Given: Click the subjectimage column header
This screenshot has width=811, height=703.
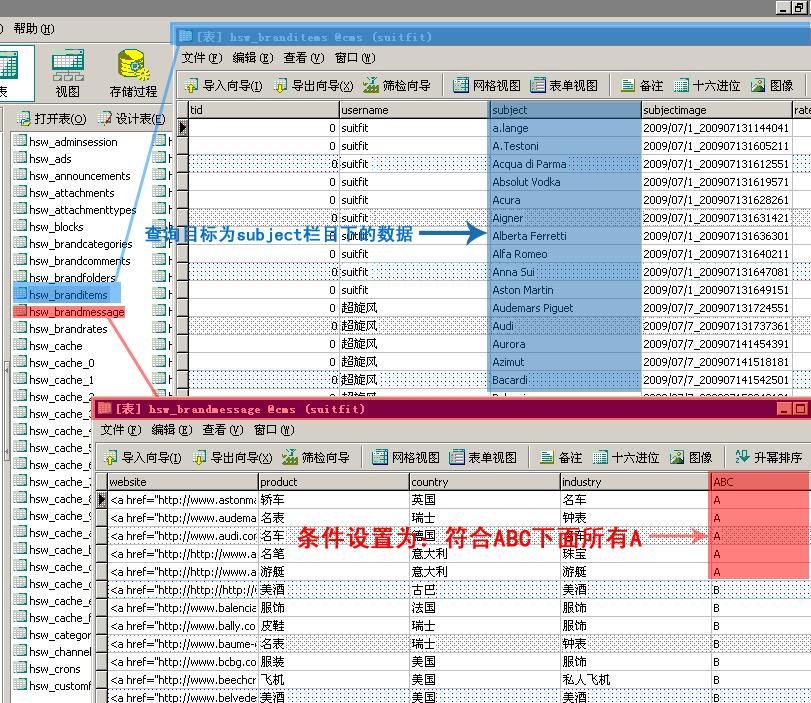Looking at the screenshot, I should coord(716,110).
